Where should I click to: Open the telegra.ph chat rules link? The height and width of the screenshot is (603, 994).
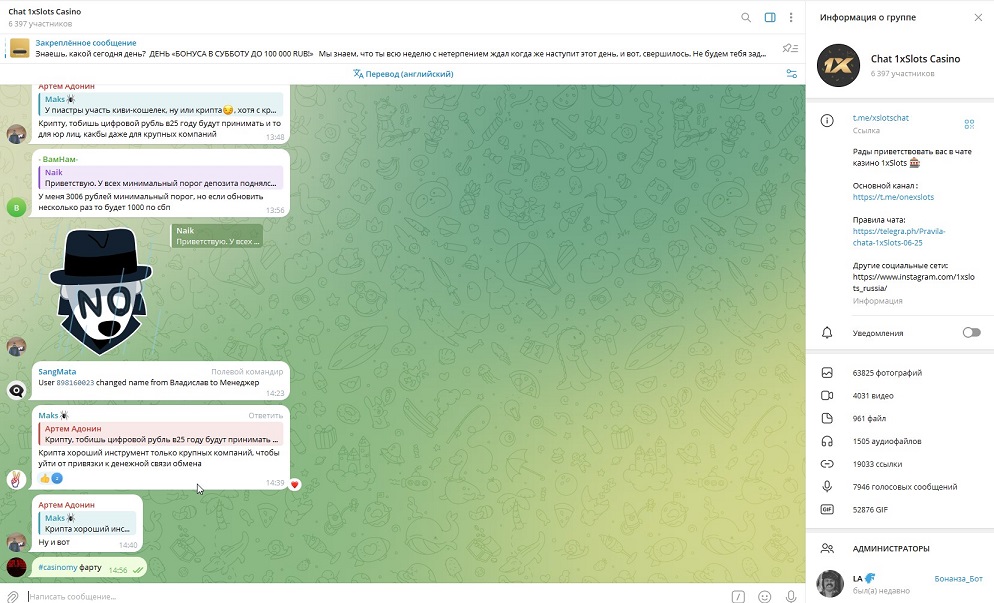coord(899,237)
